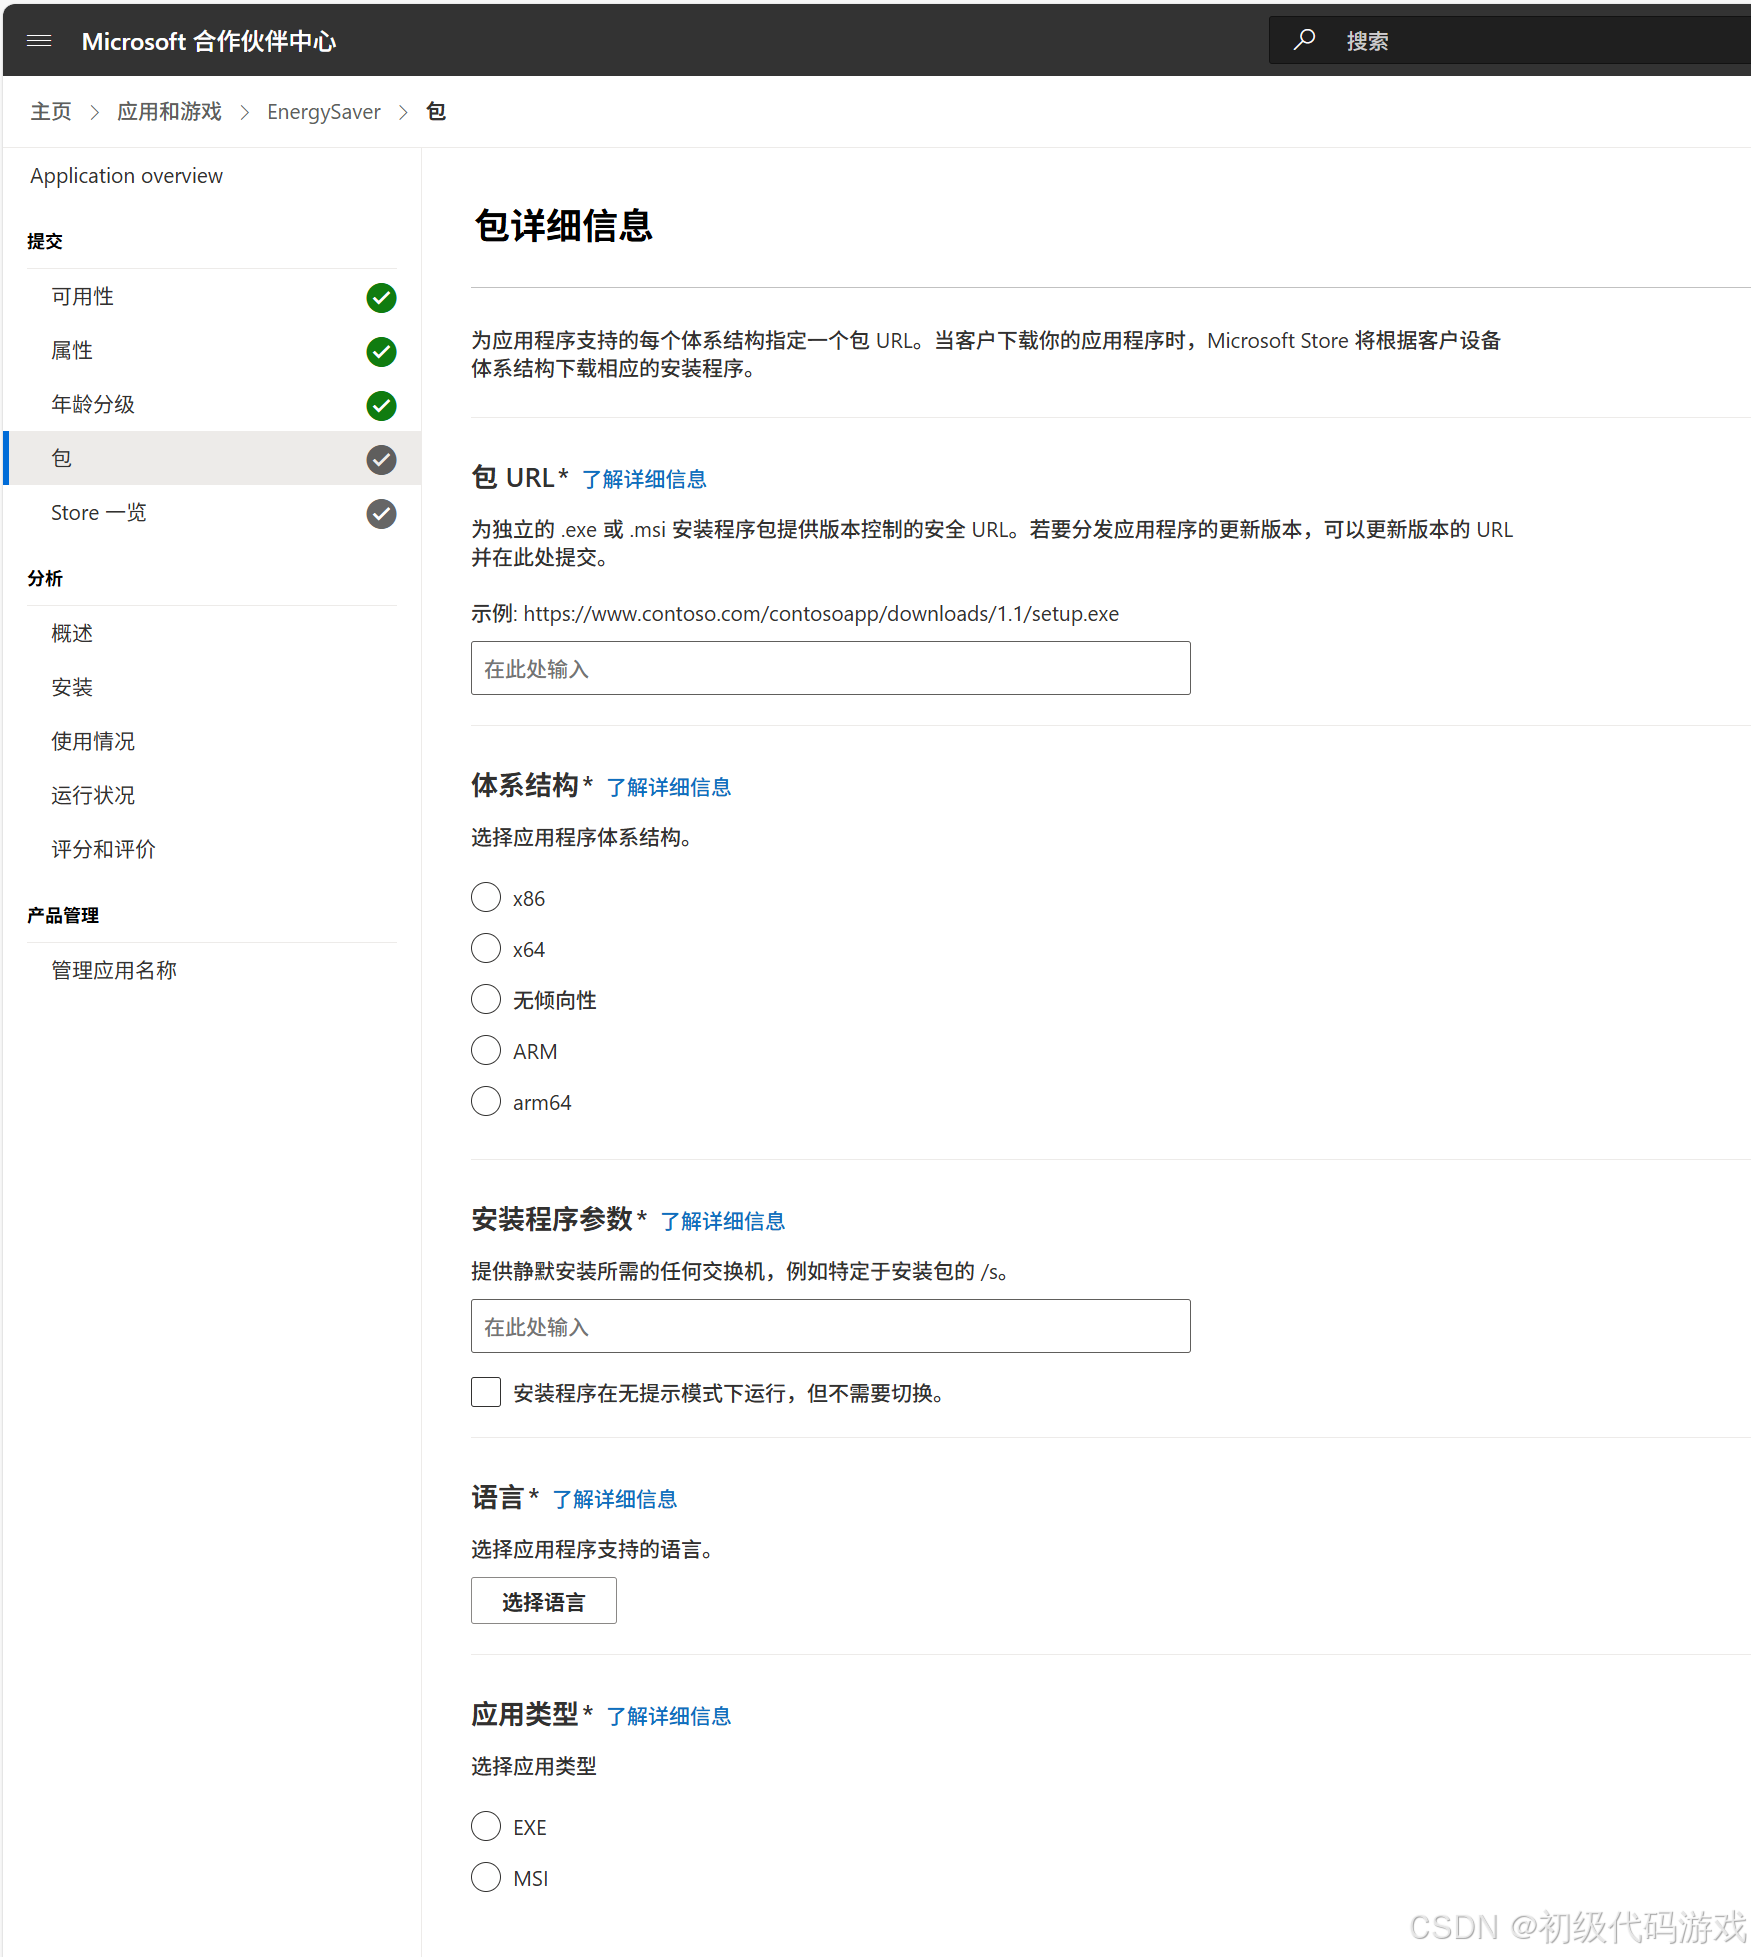1751x1957 pixels.
Task: Open EnergySaver breadcrumb link
Action: coord(324,112)
